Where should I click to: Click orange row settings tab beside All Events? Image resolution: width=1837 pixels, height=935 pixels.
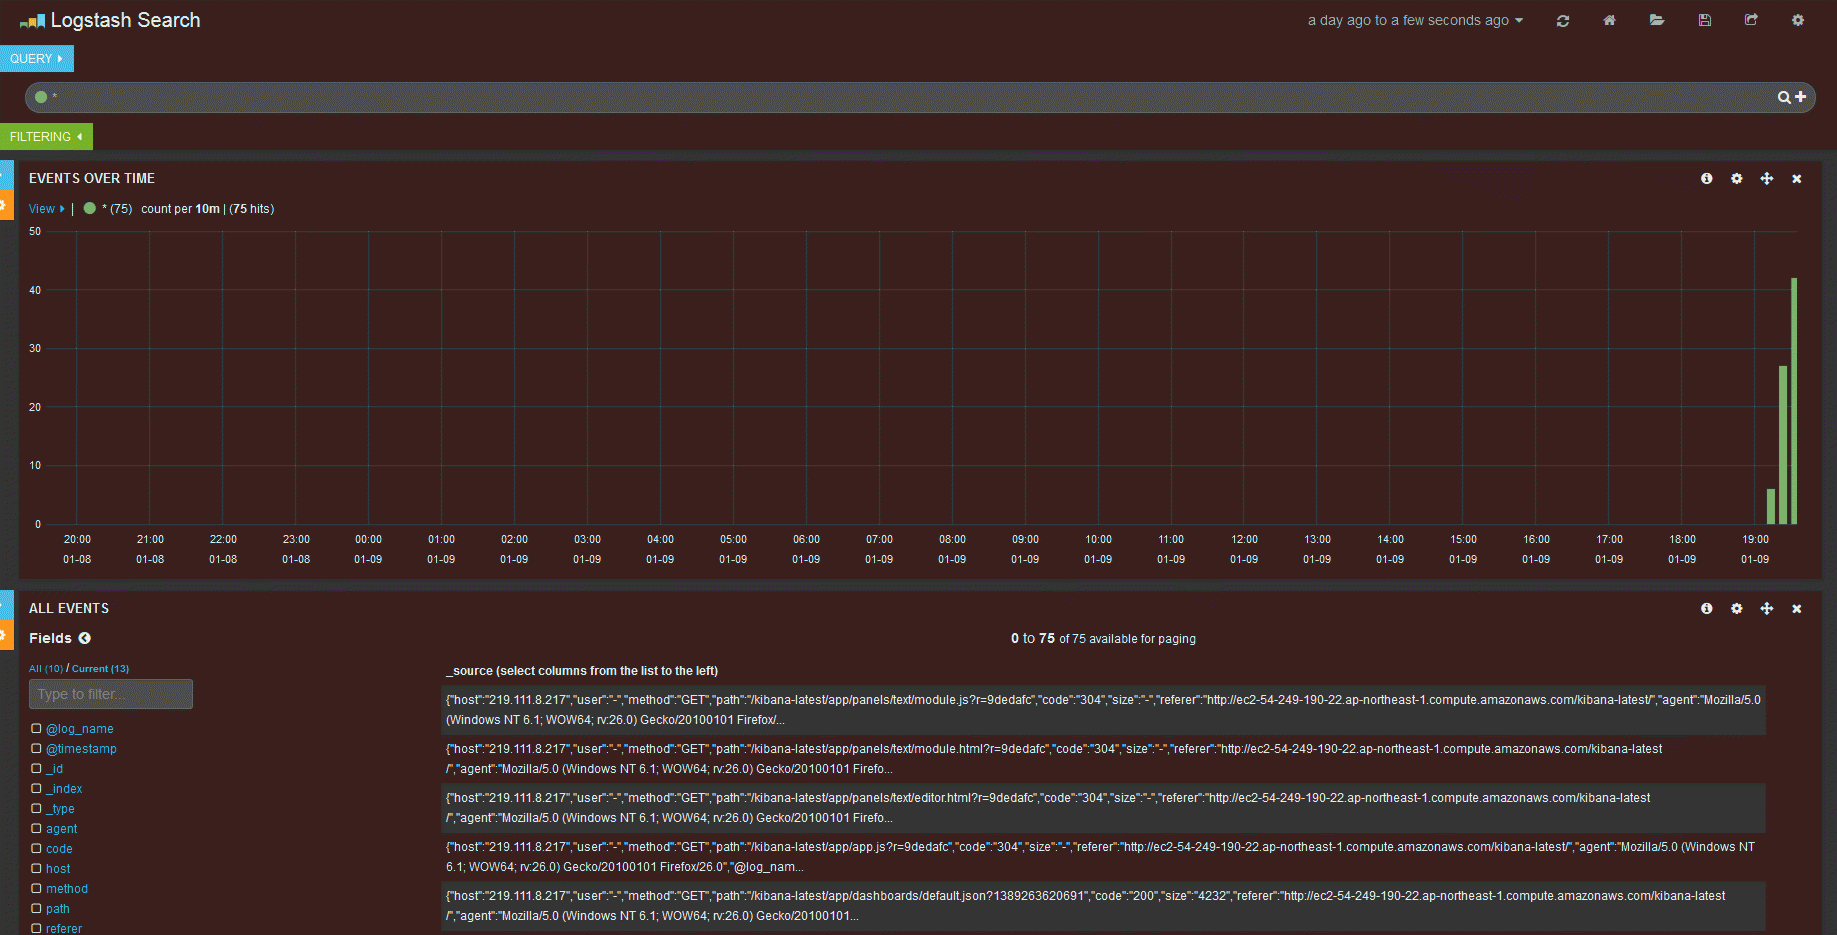(6, 635)
